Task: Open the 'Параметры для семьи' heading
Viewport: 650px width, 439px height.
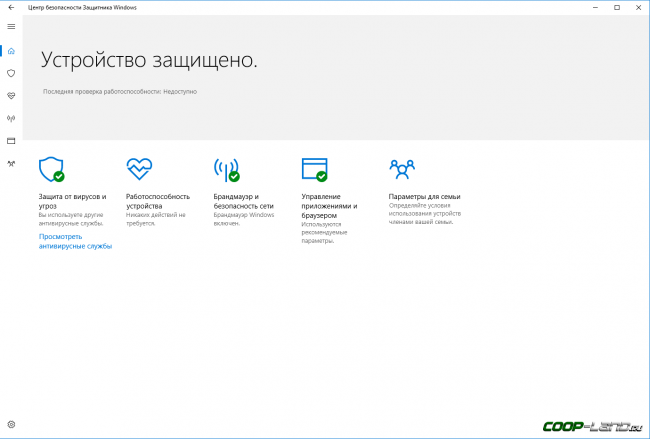Action: click(x=424, y=196)
